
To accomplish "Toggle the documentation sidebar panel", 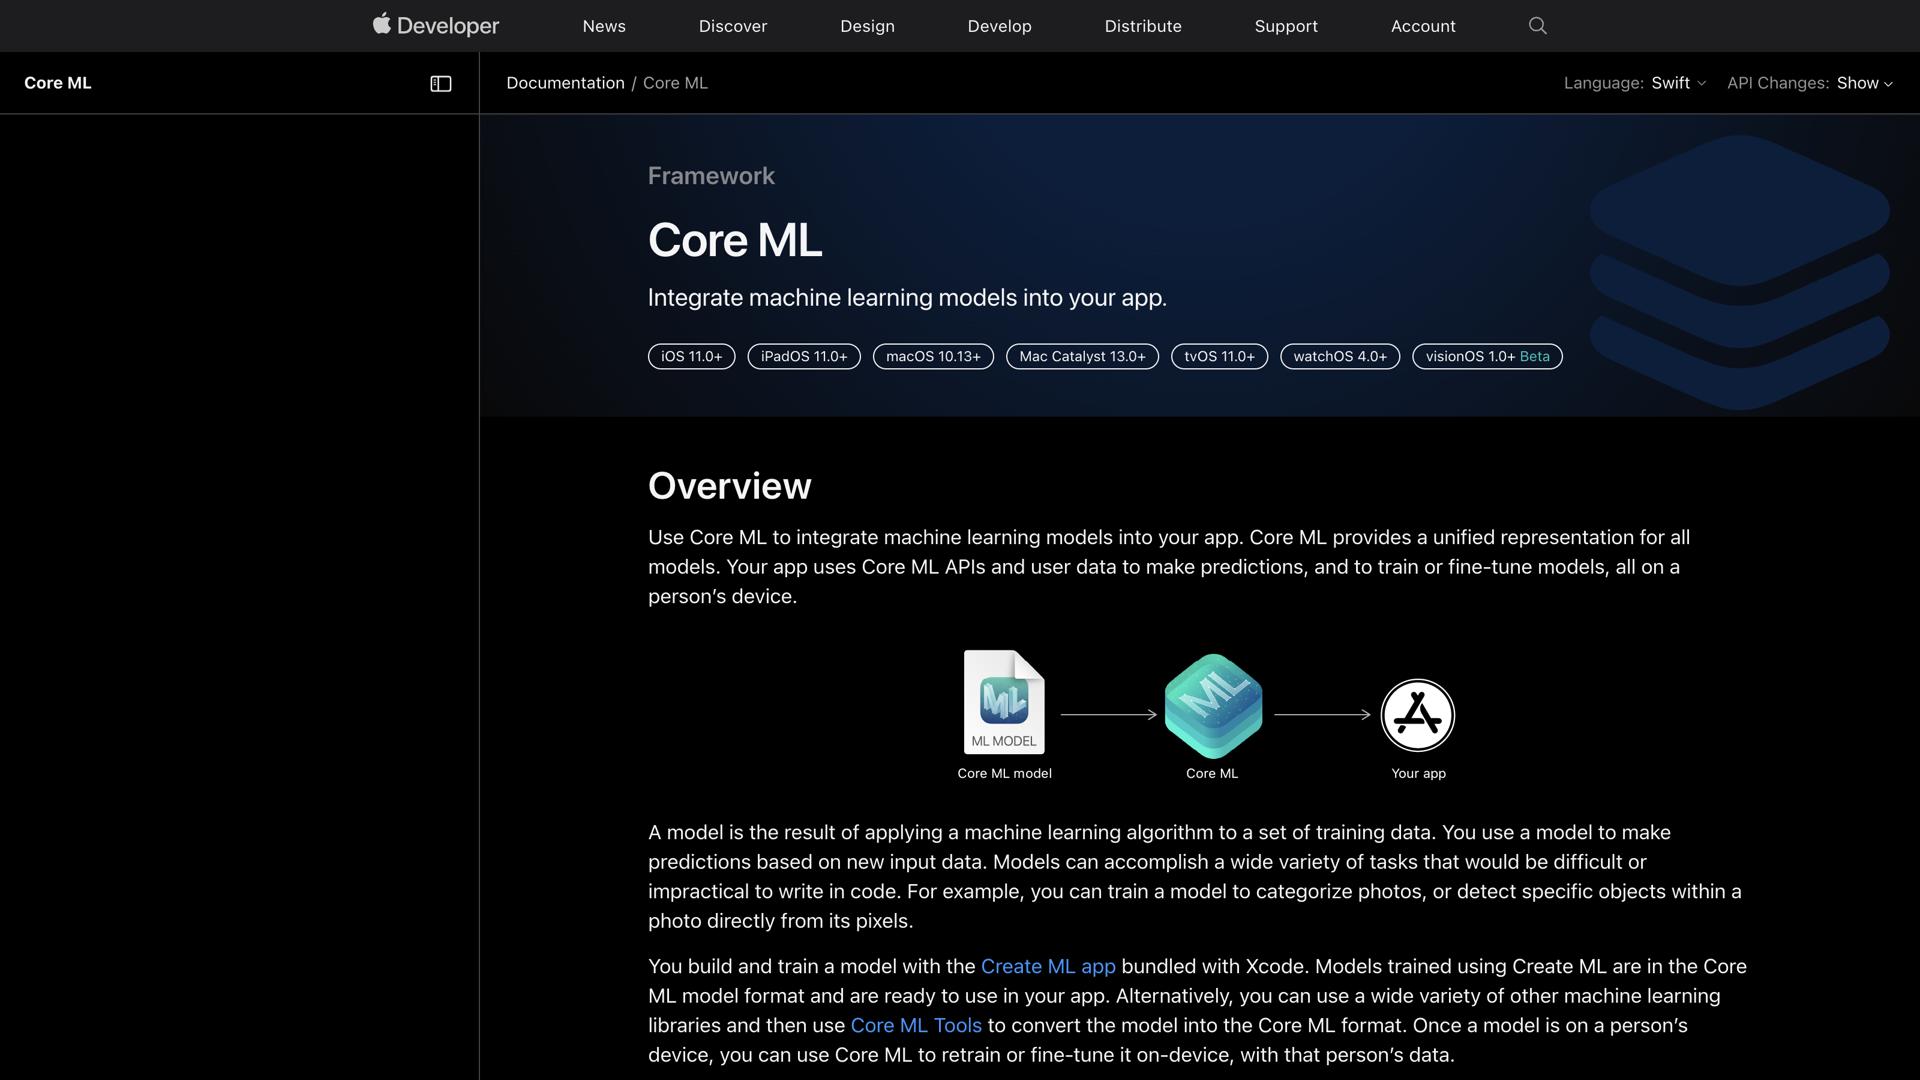I will (x=441, y=83).
